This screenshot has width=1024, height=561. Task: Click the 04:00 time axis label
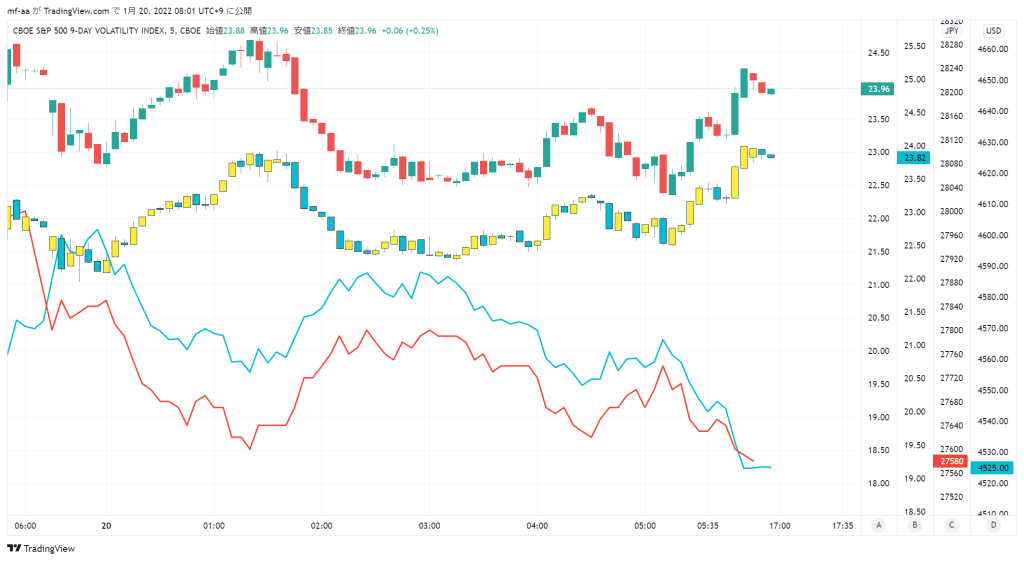pos(537,526)
